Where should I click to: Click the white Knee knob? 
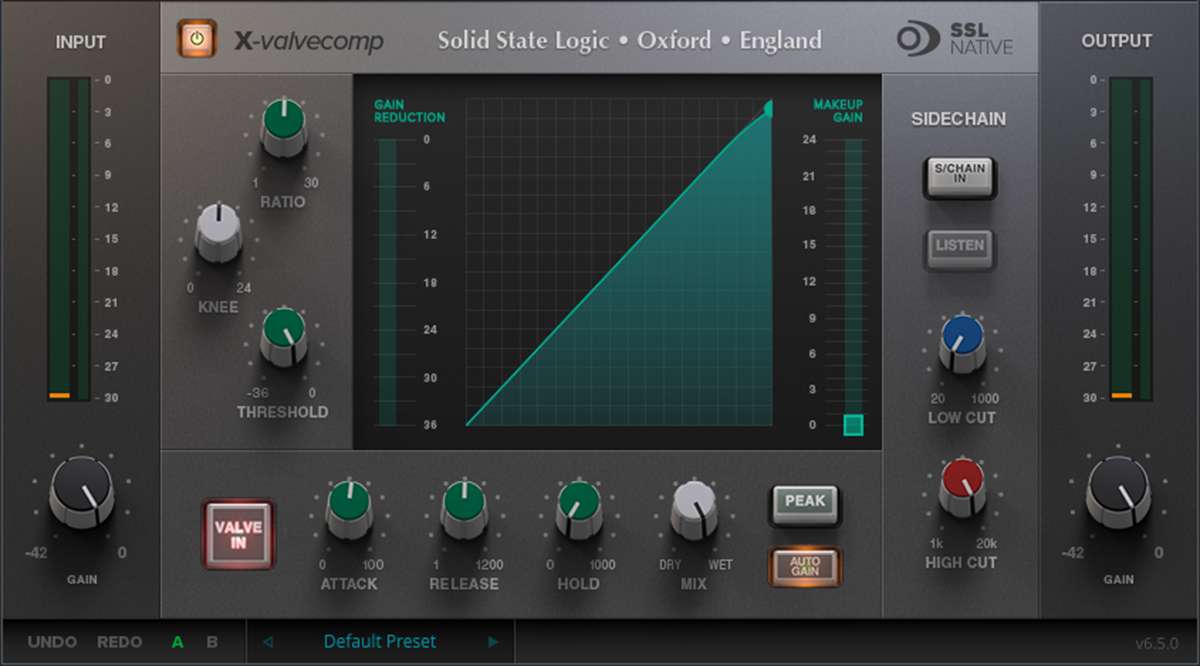(218, 231)
